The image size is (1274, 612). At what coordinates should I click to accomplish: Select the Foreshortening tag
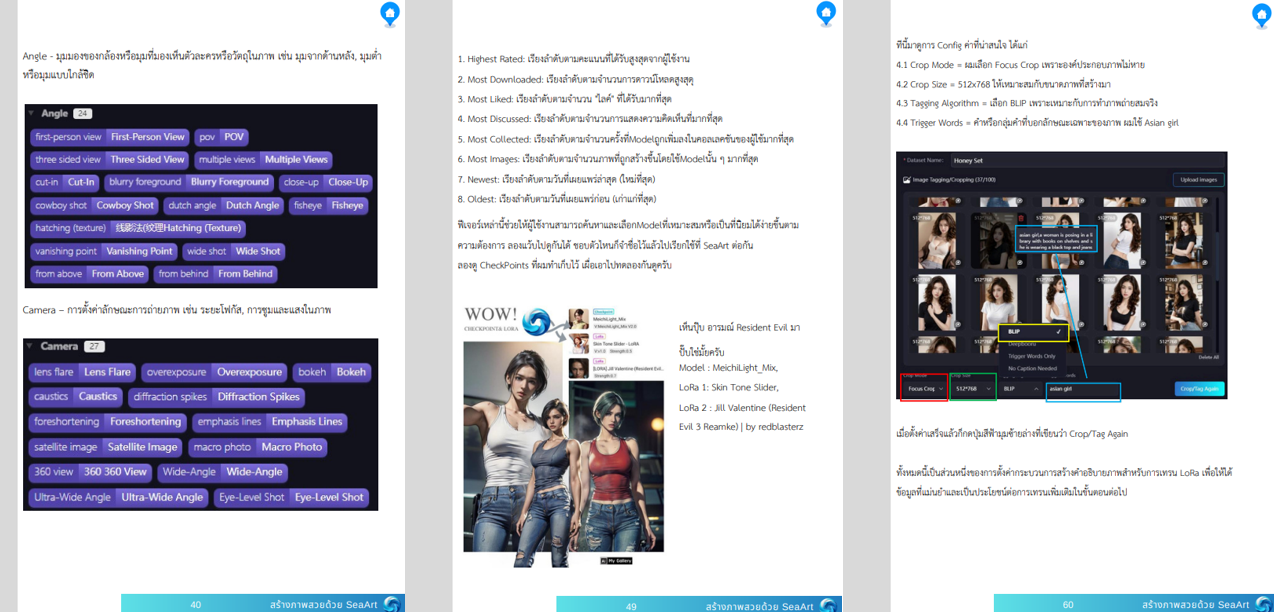pyautogui.click(x=108, y=422)
